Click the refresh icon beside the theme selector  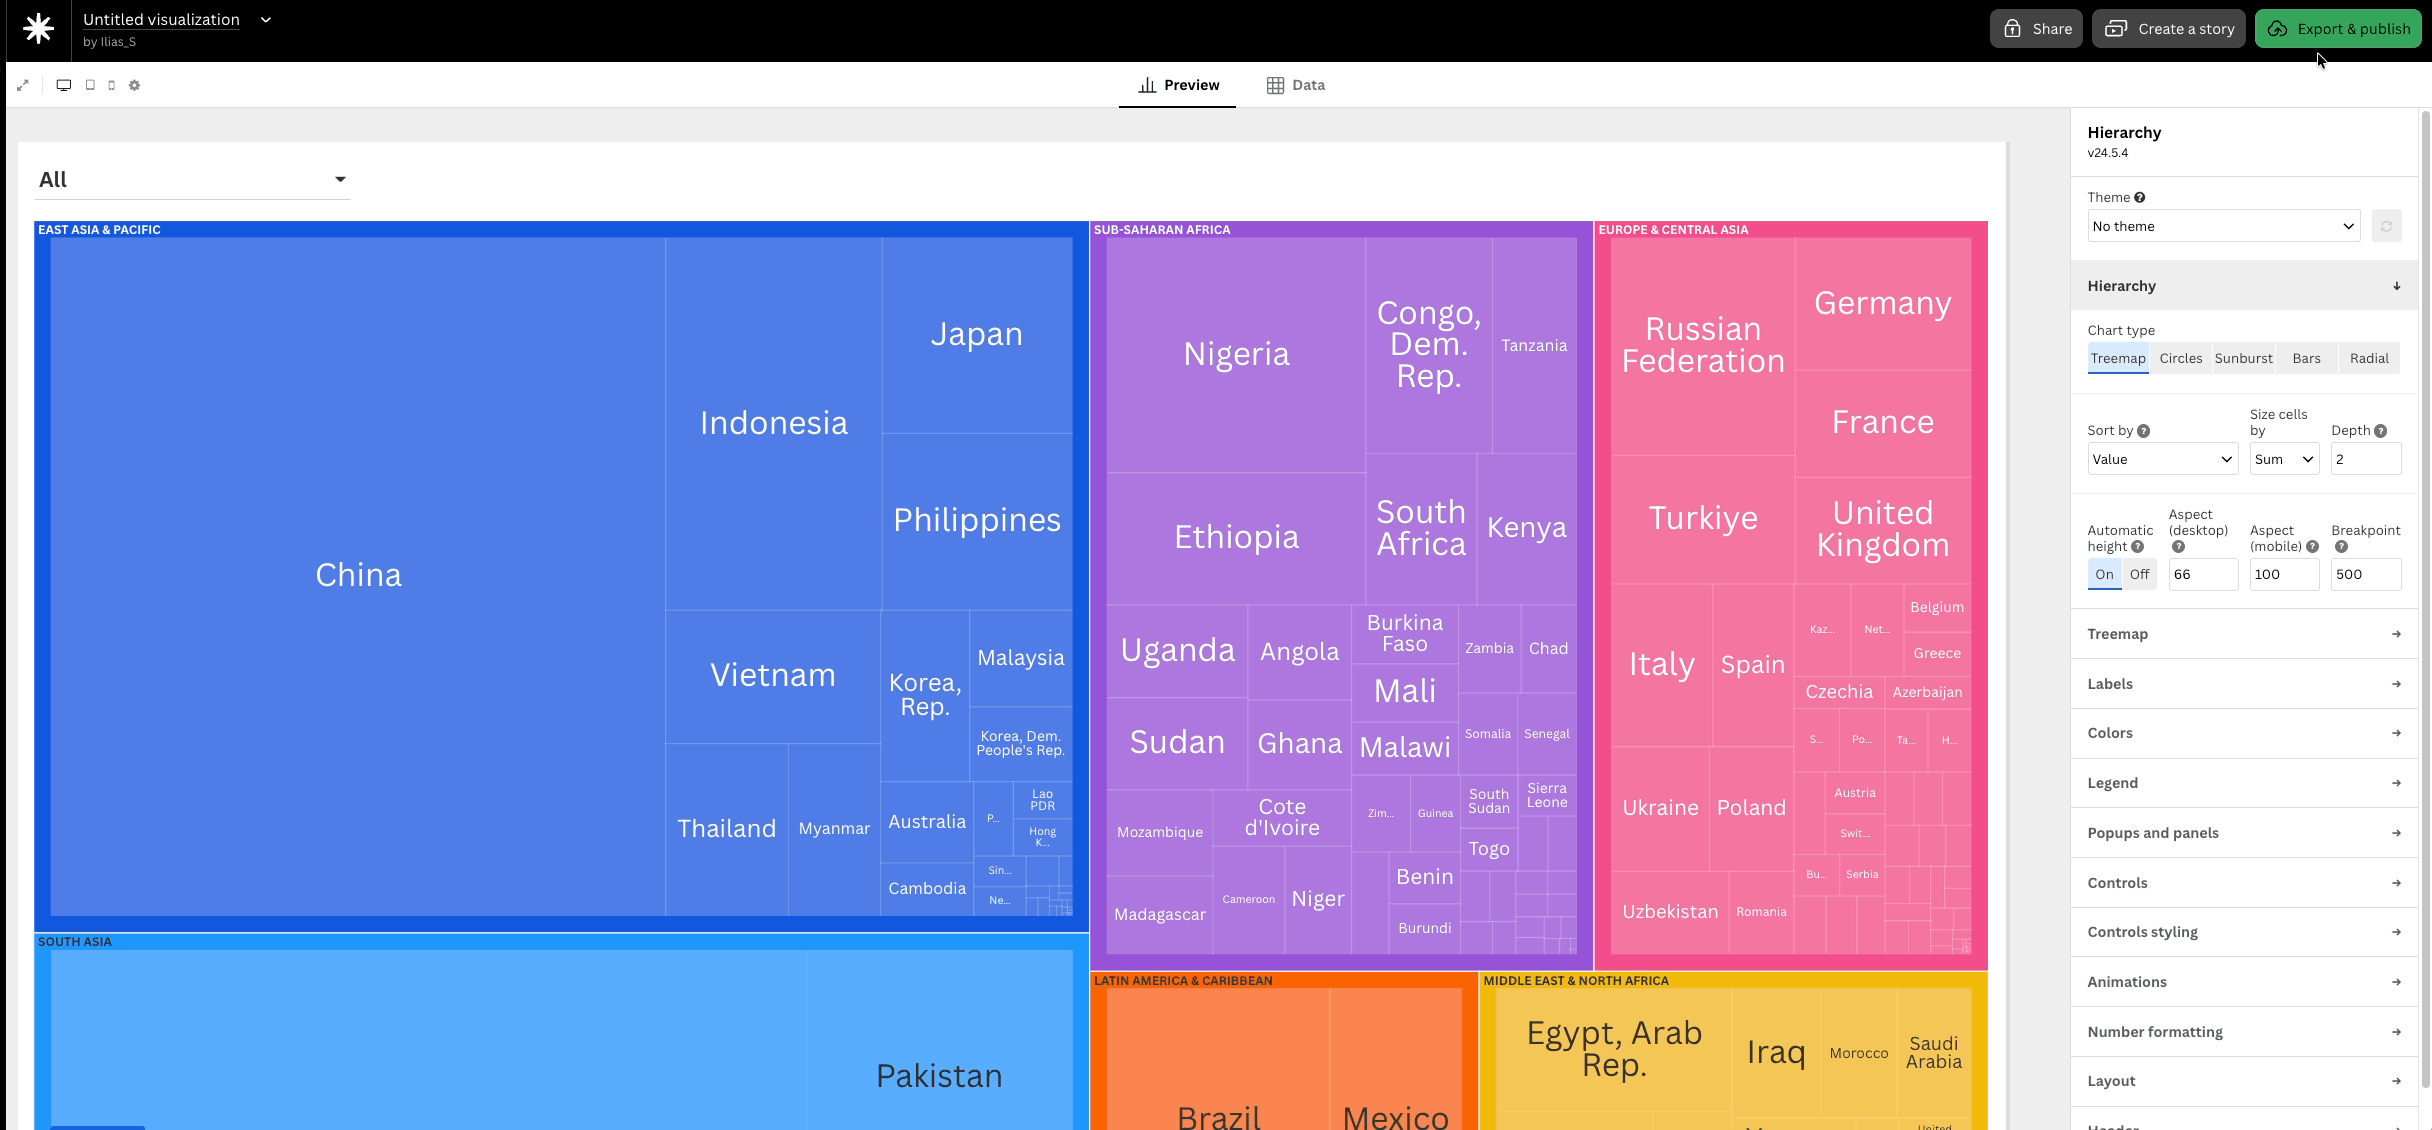2386,226
